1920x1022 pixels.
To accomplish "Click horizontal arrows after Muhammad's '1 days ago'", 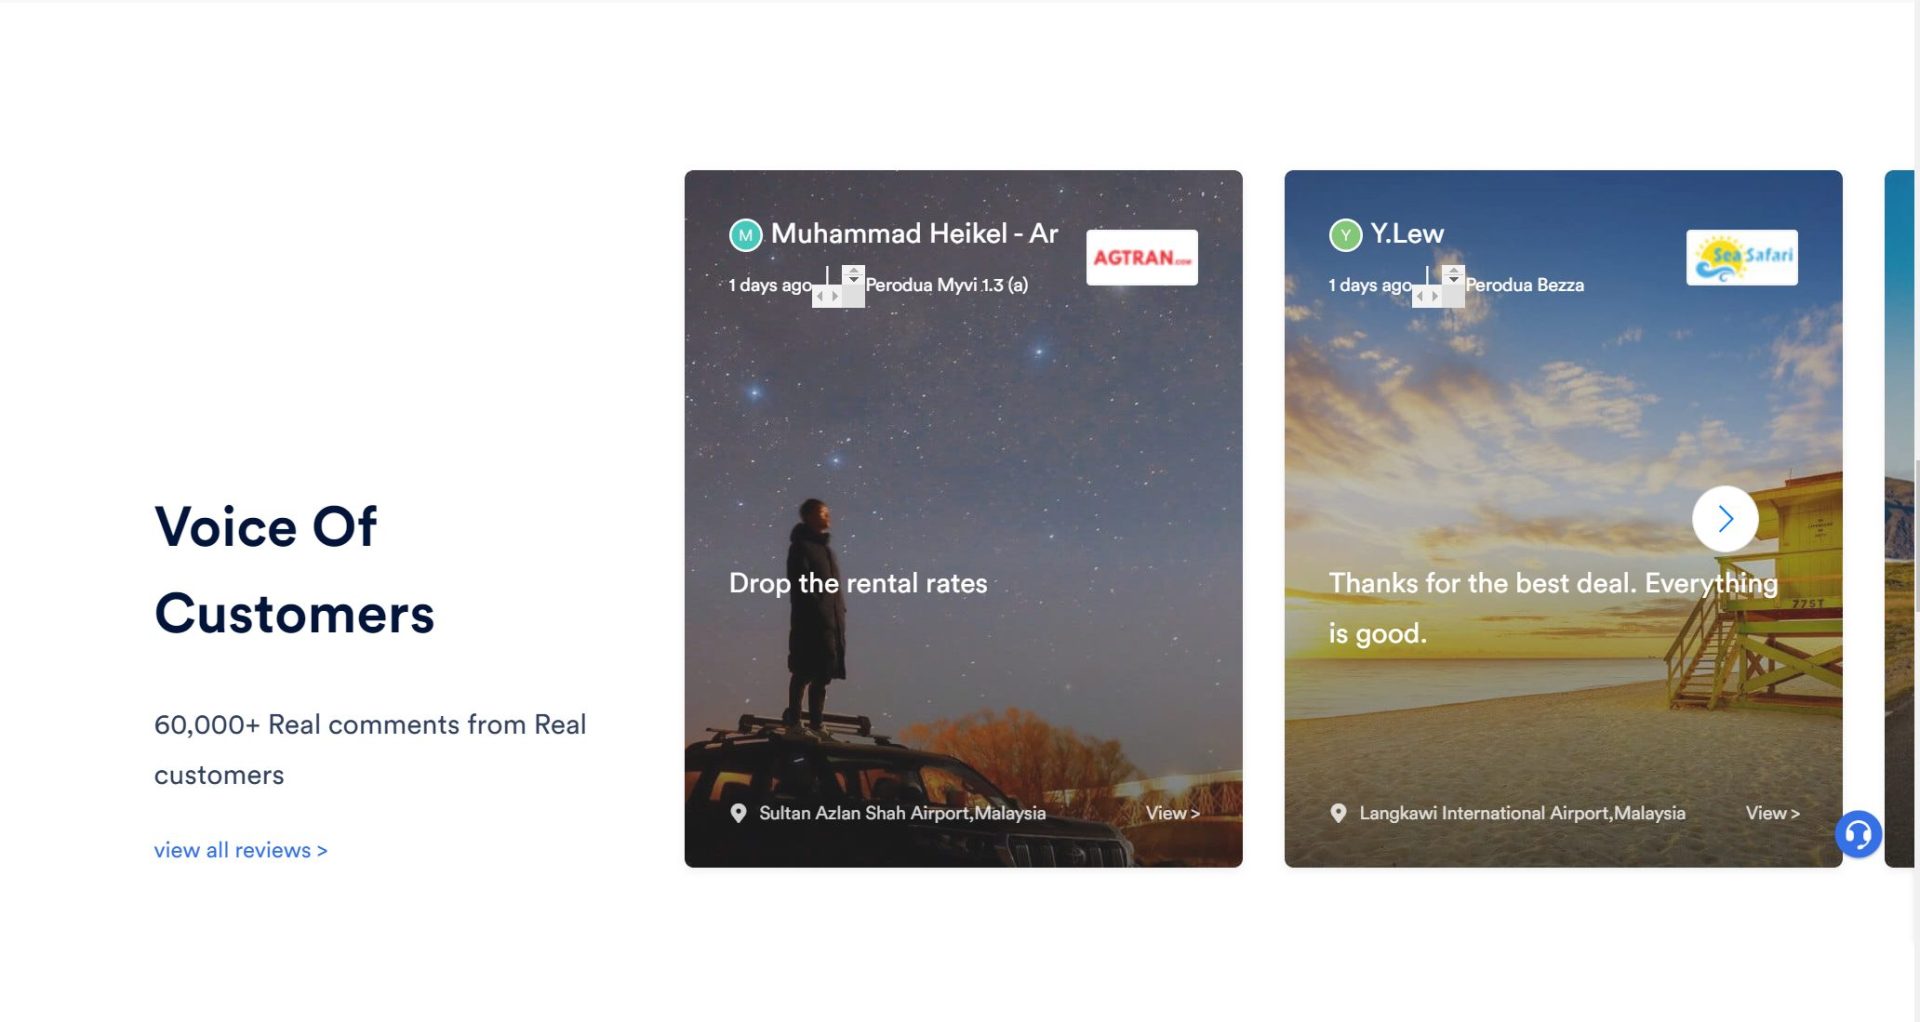I will [x=827, y=297].
